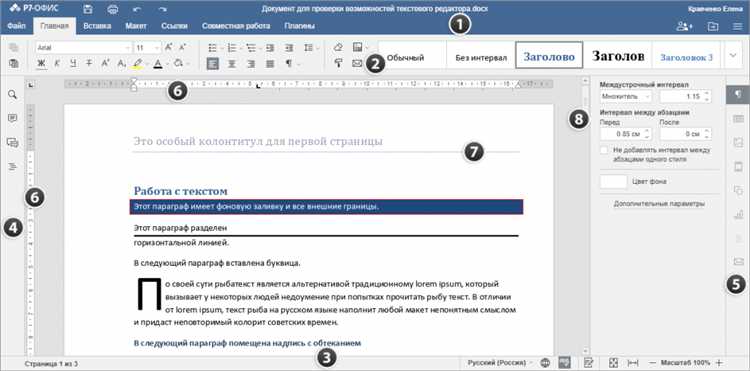Viewport: 750px width, 371px height.
Task: Apply subscript formatting
Action: coord(121,63)
